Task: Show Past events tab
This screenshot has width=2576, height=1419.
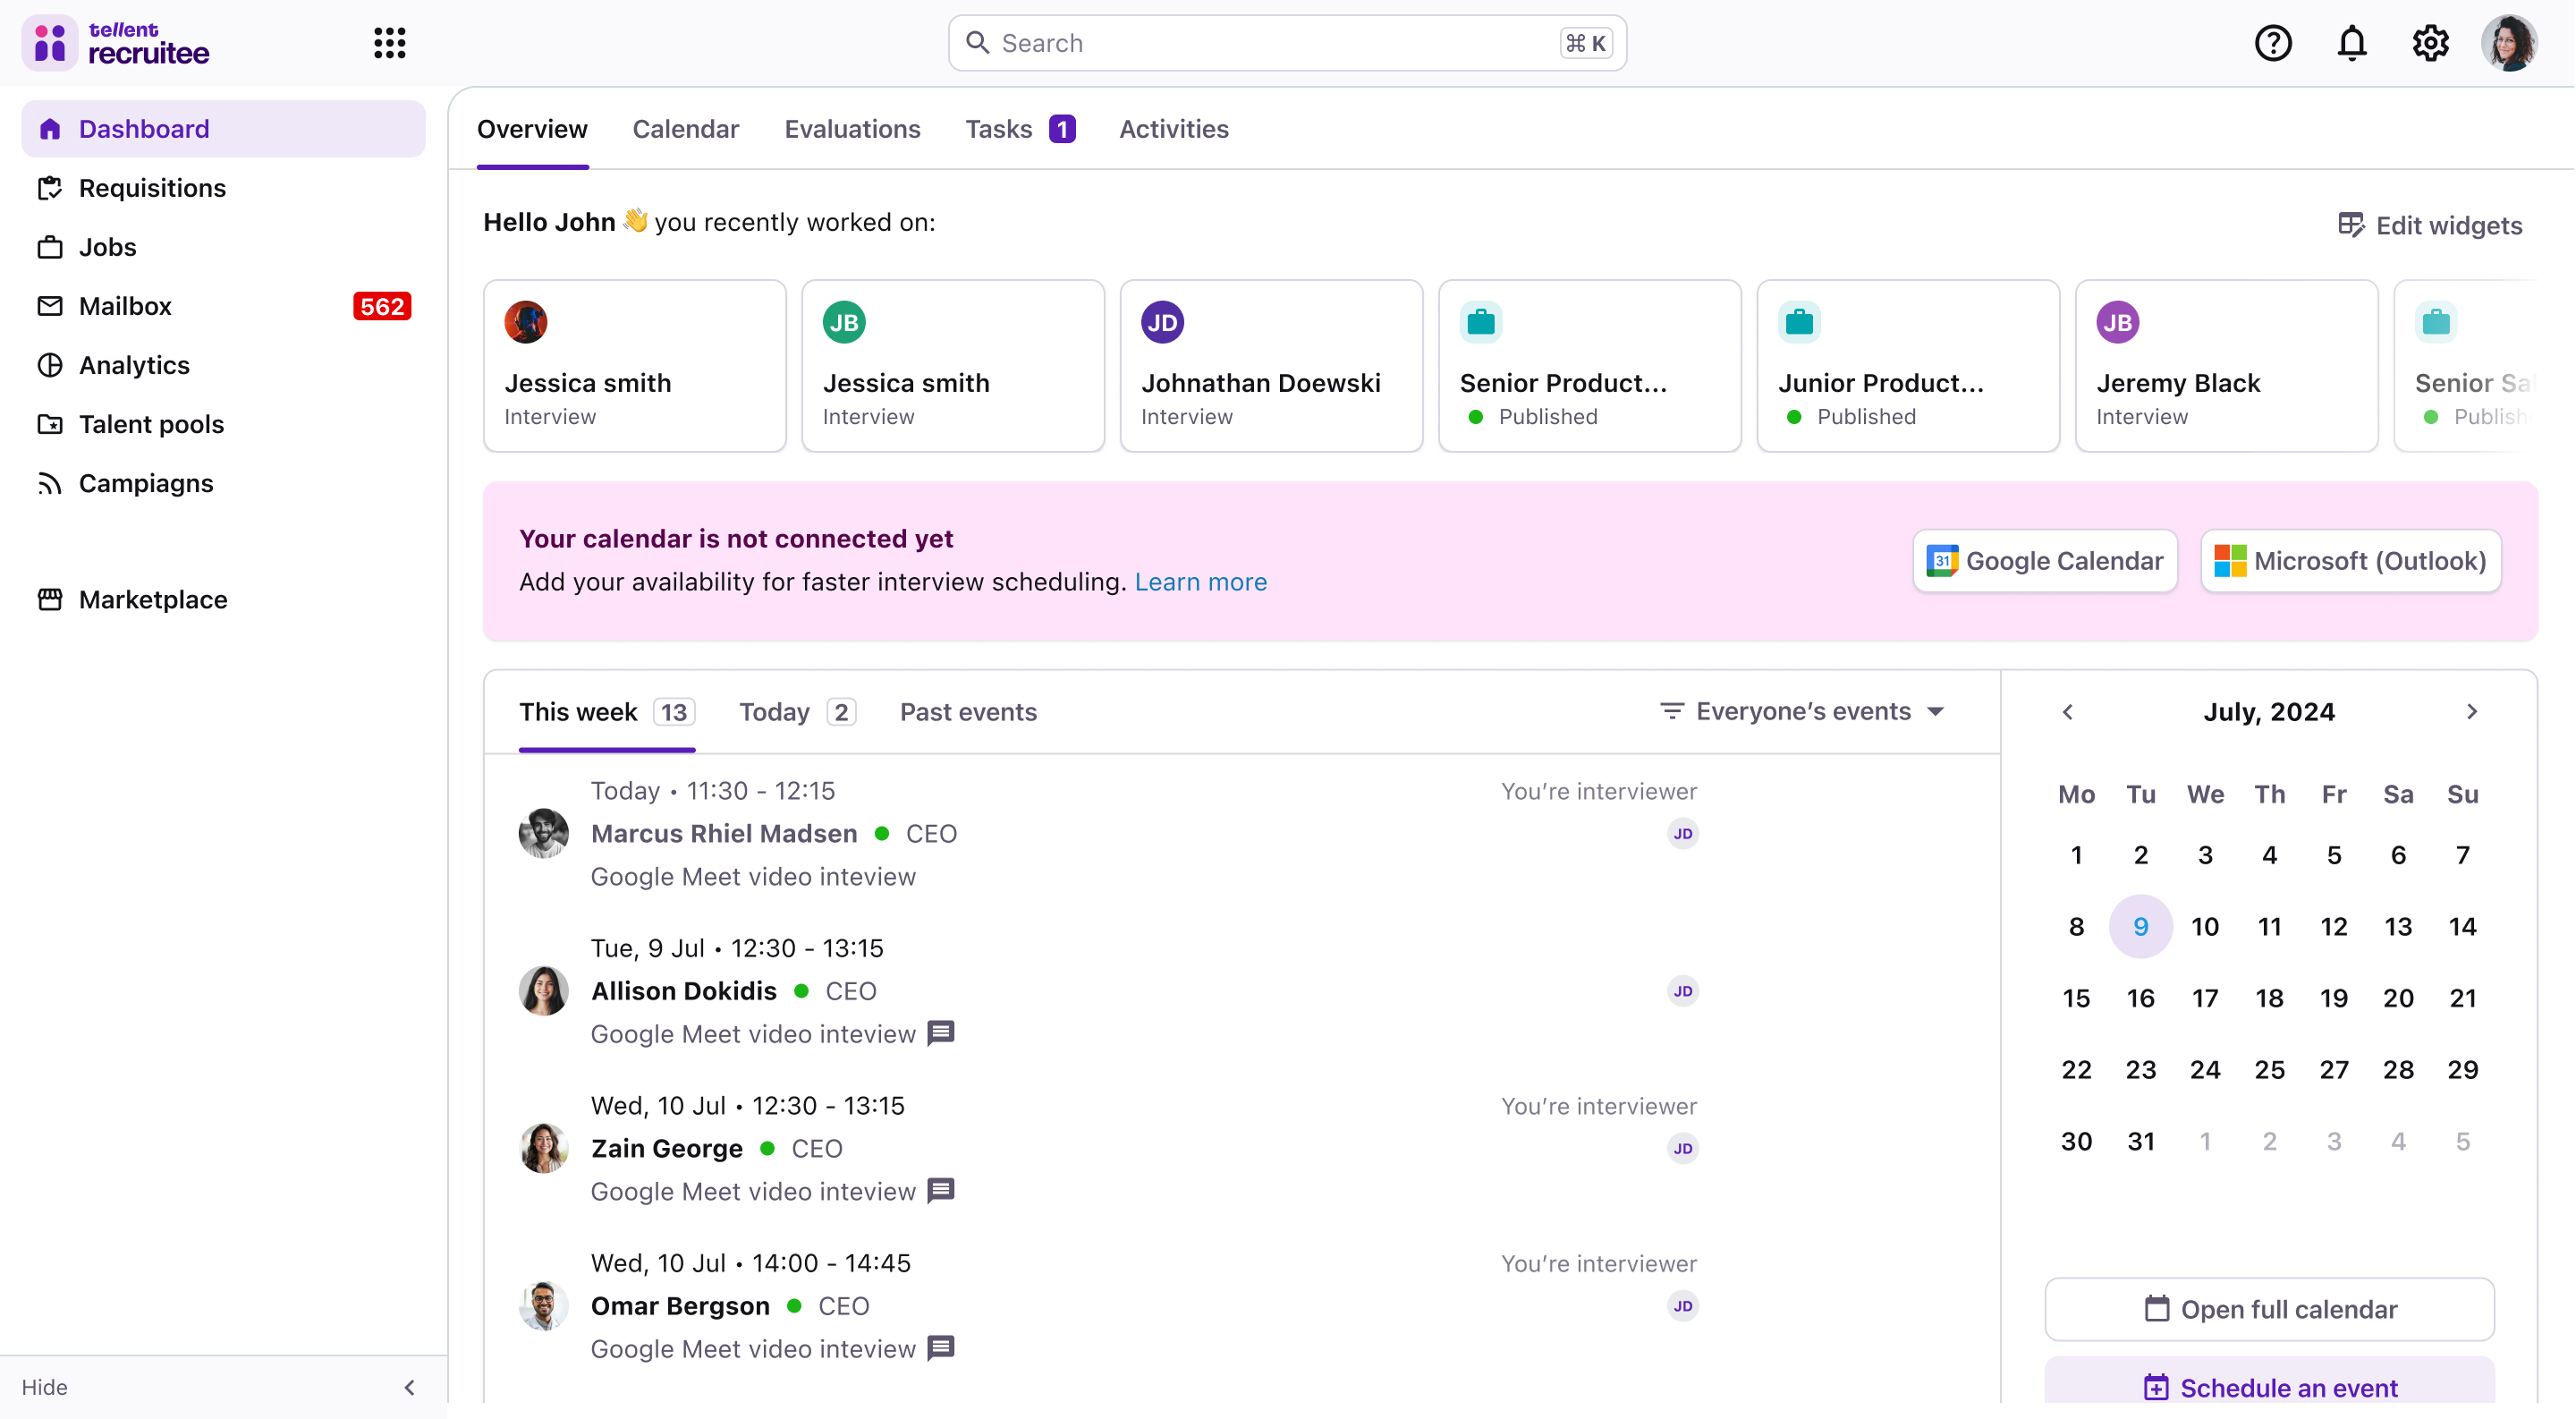Action: 968,712
